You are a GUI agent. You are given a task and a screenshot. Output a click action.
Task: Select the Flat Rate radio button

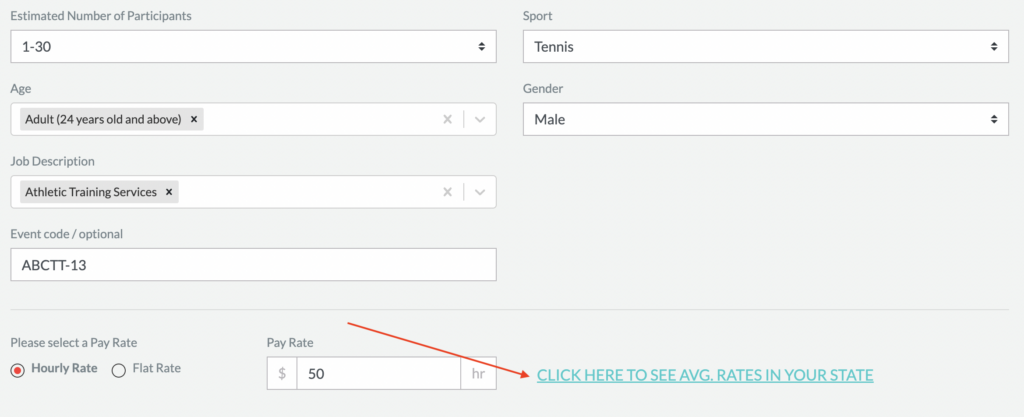coord(119,370)
